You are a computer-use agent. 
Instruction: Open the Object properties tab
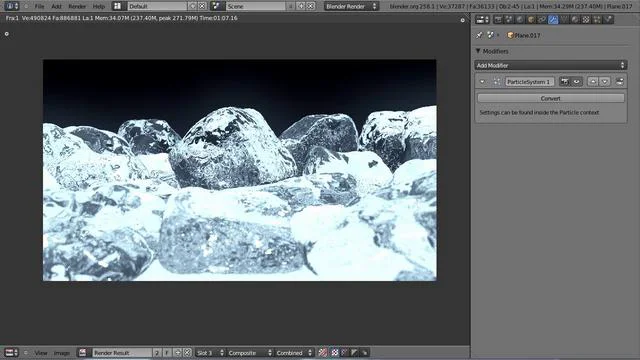tap(531, 19)
